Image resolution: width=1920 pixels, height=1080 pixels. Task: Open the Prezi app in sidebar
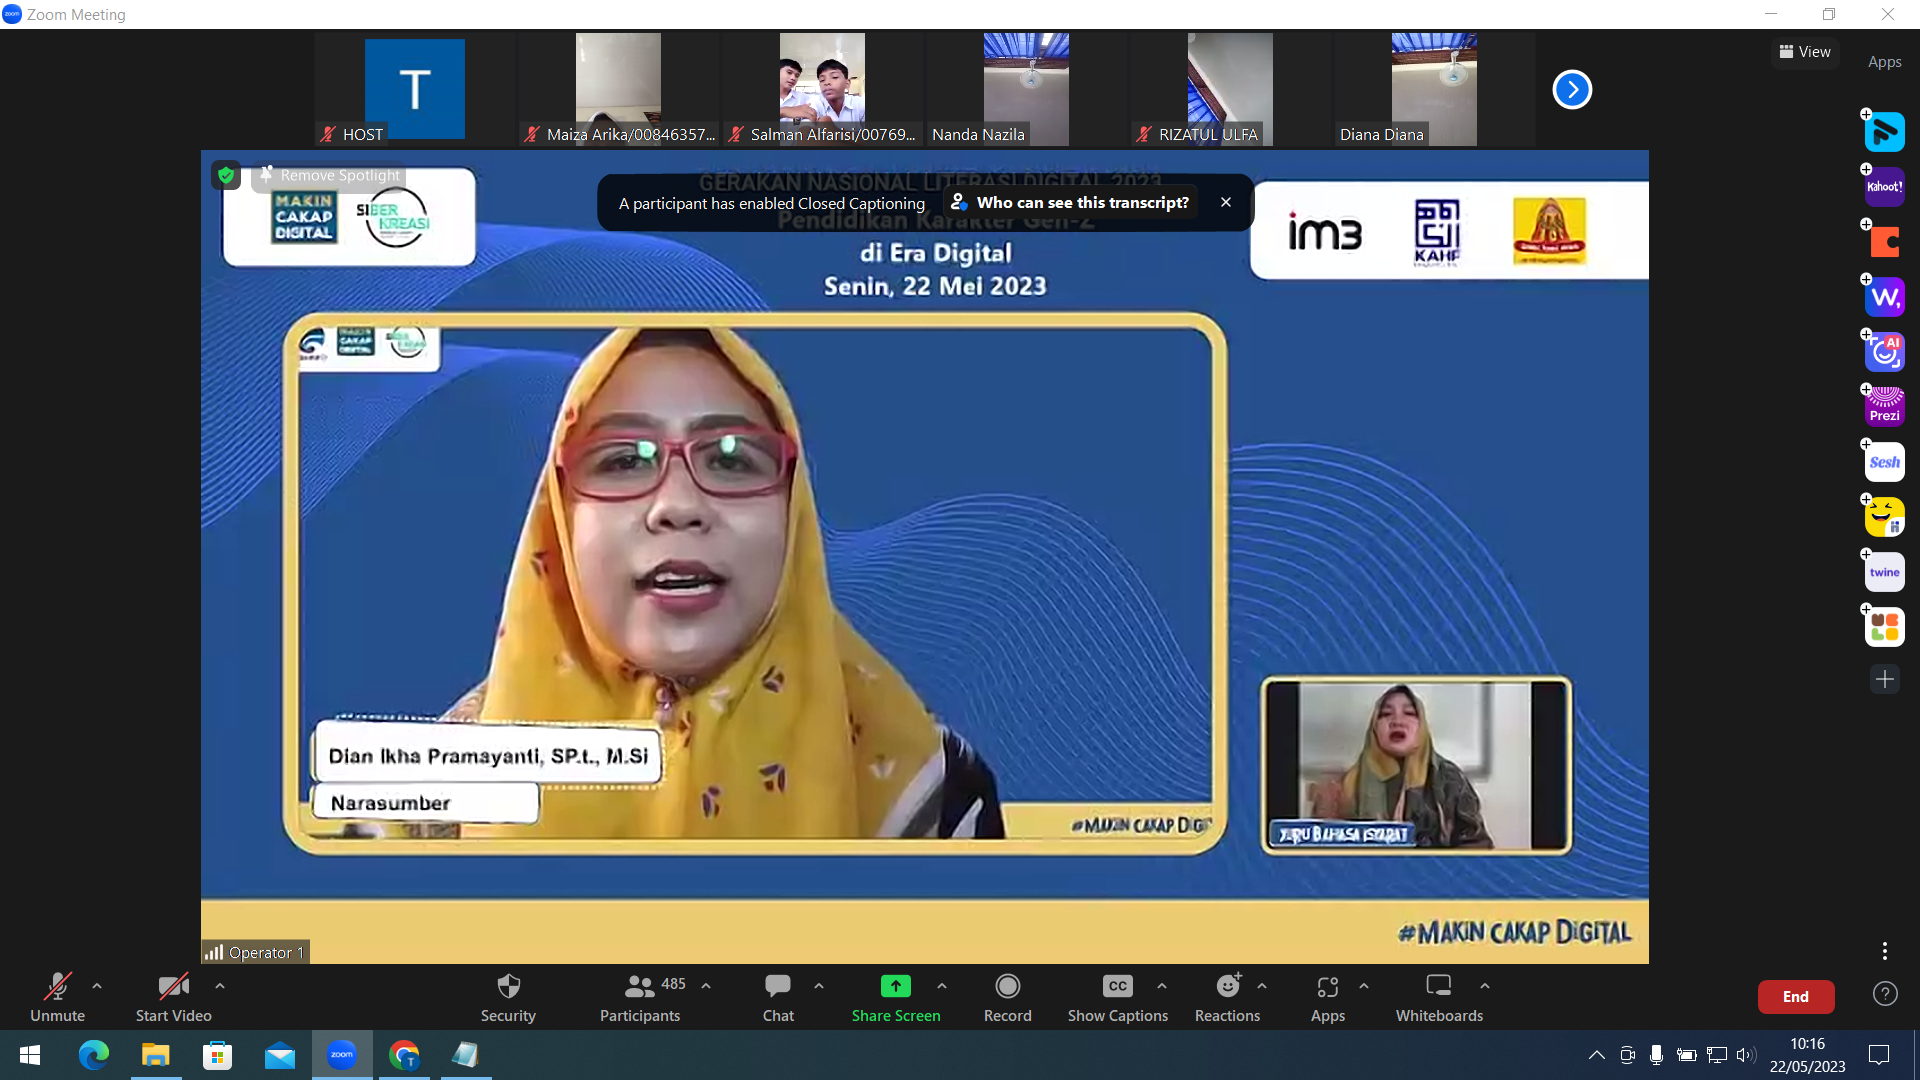coord(1885,407)
